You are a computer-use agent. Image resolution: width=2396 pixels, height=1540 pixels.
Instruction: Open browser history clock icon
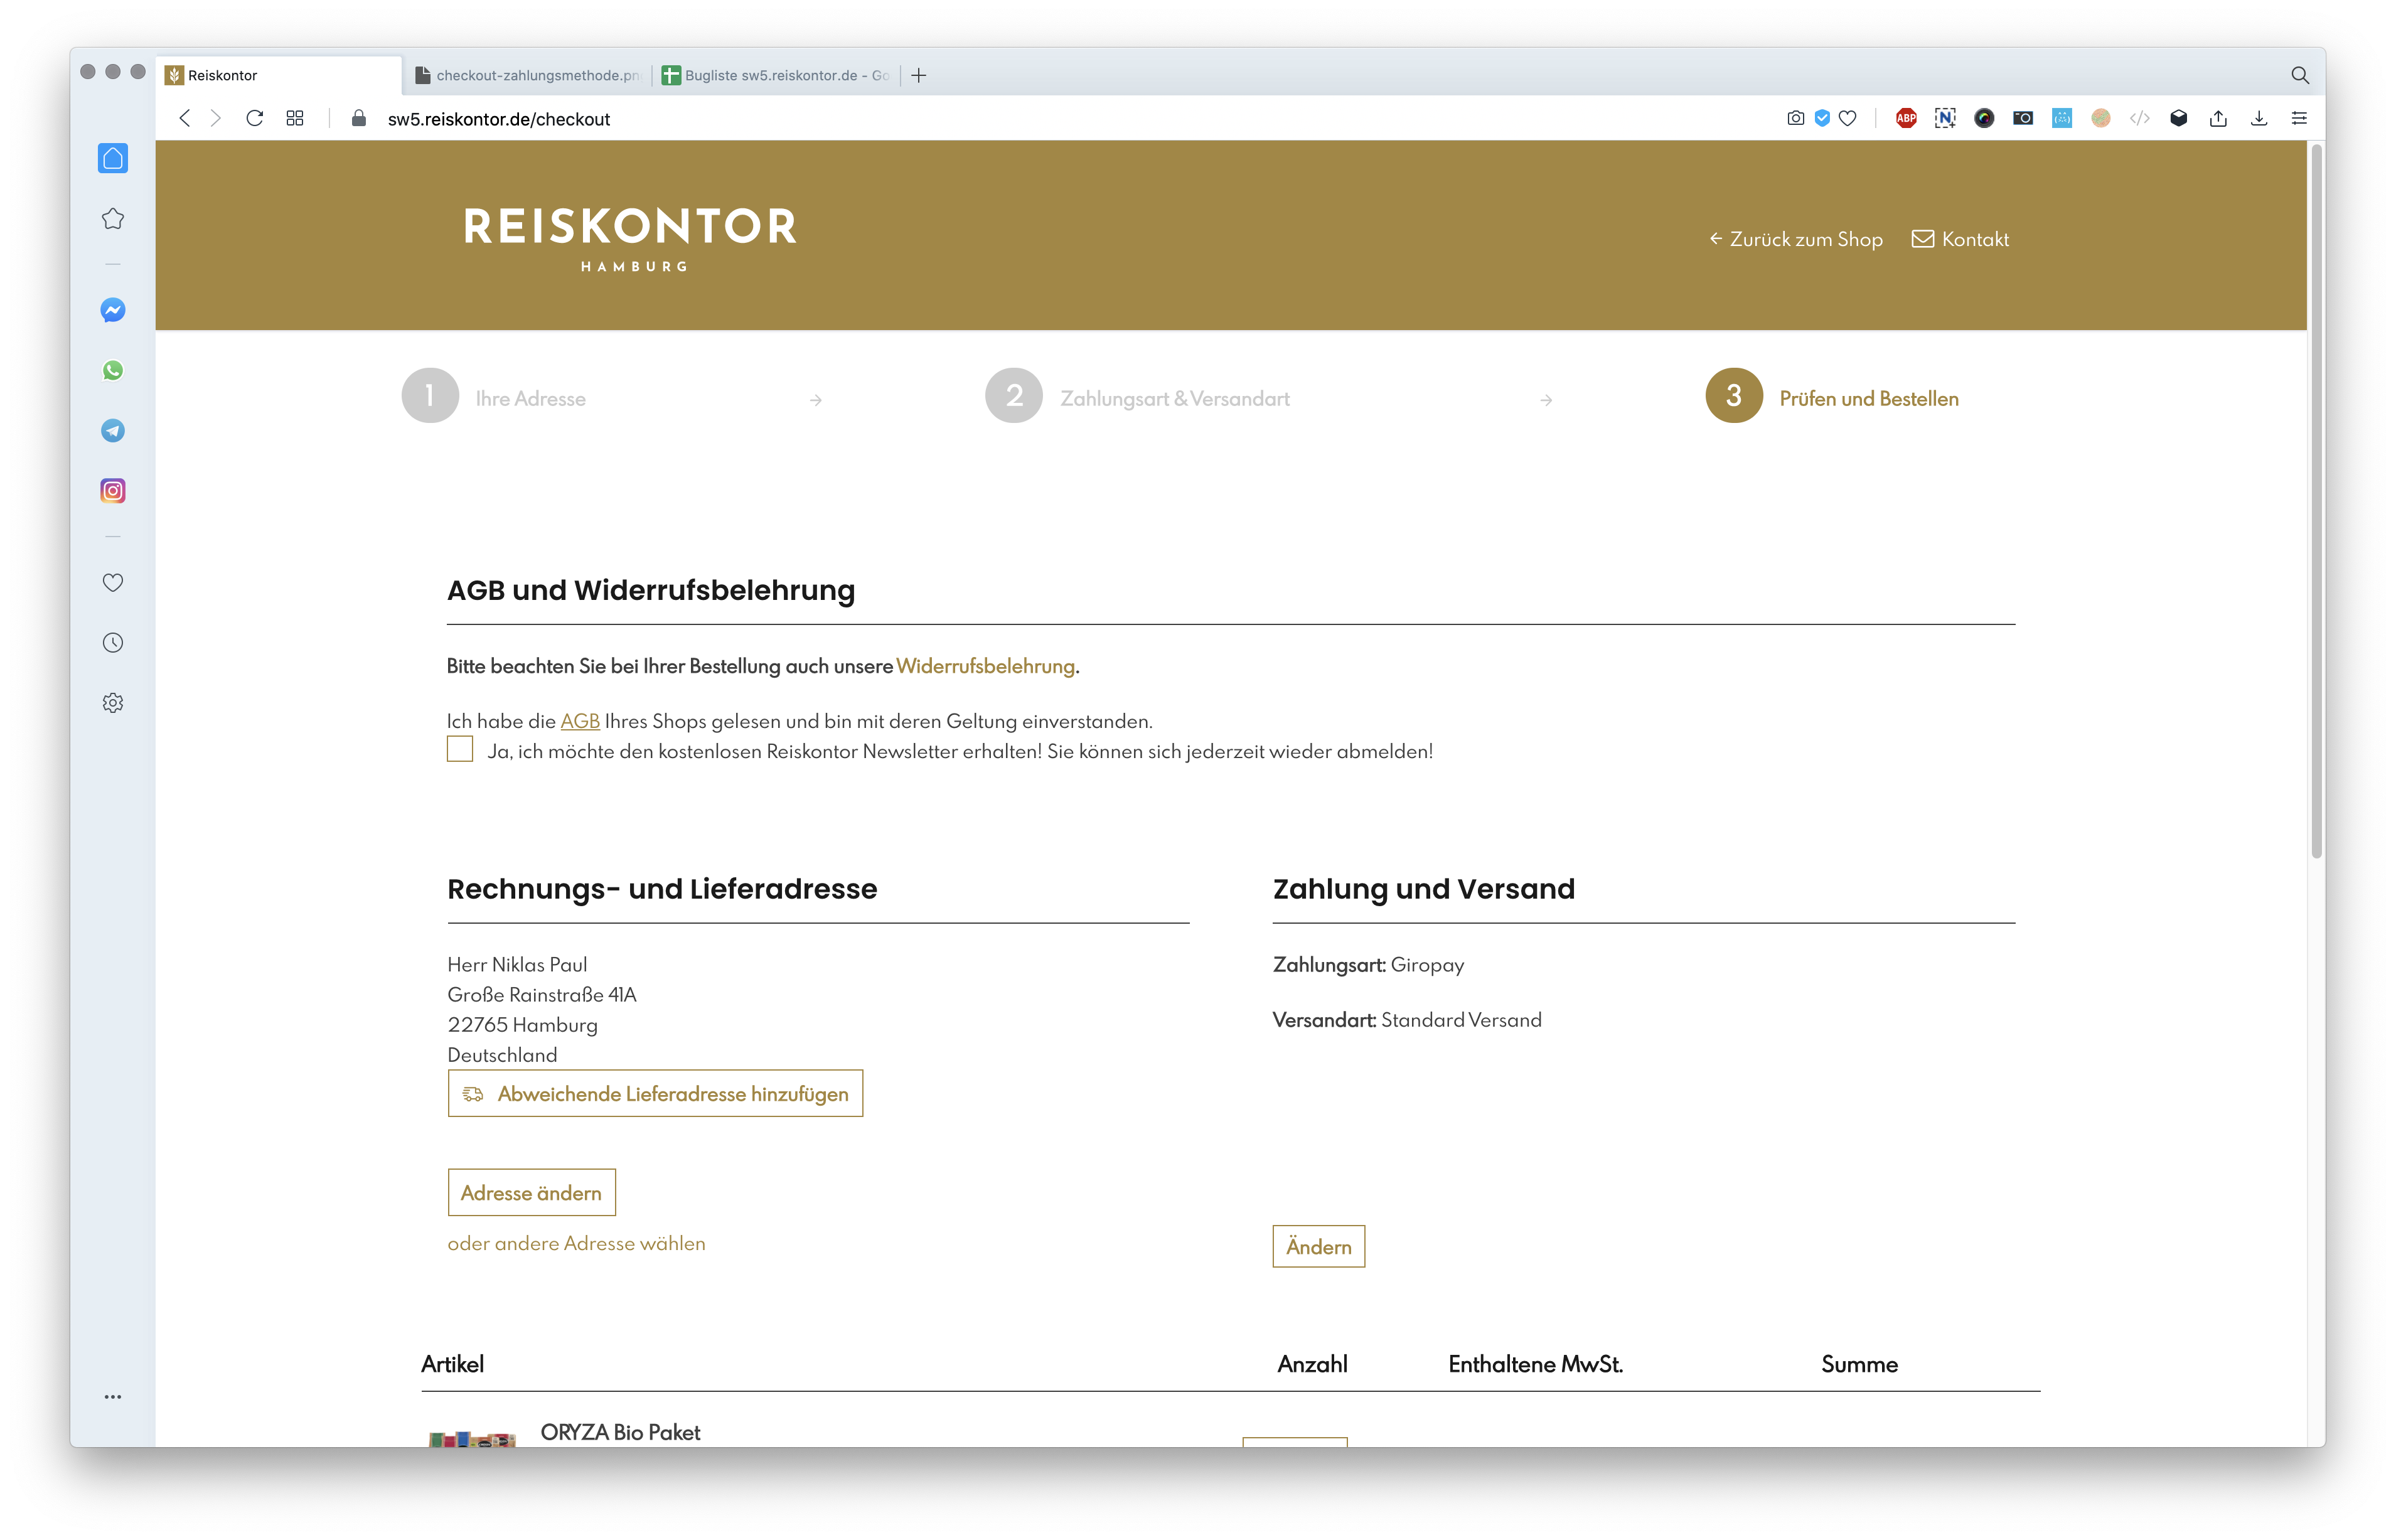pyautogui.click(x=113, y=643)
